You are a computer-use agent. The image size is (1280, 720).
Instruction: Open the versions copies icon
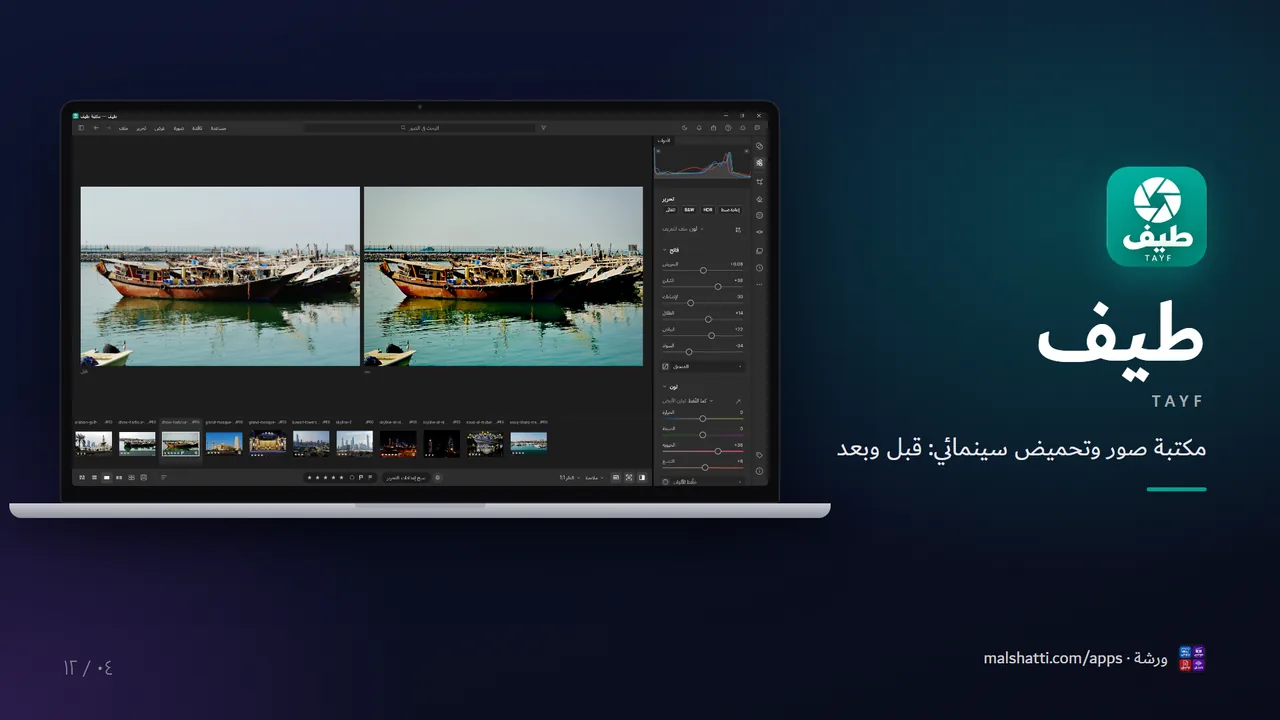click(x=760, y=251)
